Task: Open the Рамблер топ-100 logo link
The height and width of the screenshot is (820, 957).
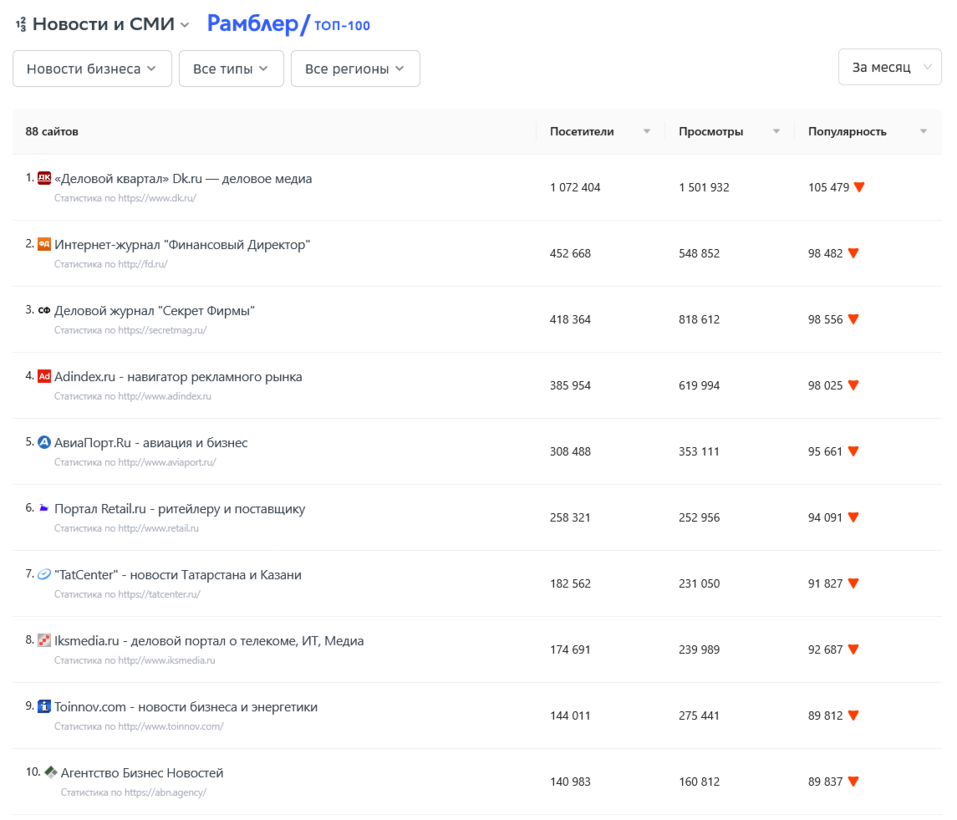Action: pos(289,24)
